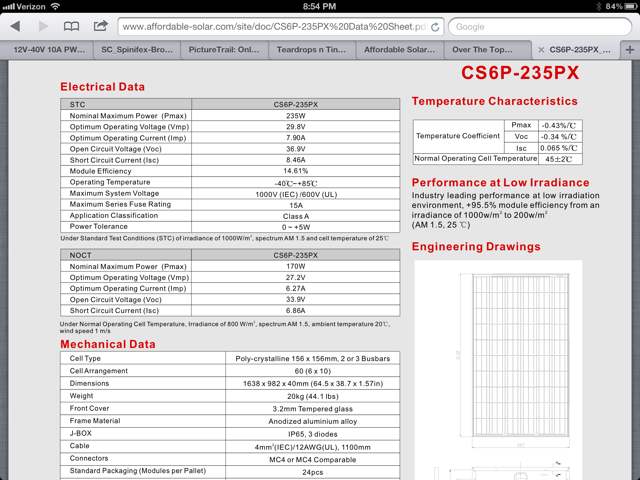Select the 6.27A NOCT current value
640x480 pixels.
tap(296, 289)
